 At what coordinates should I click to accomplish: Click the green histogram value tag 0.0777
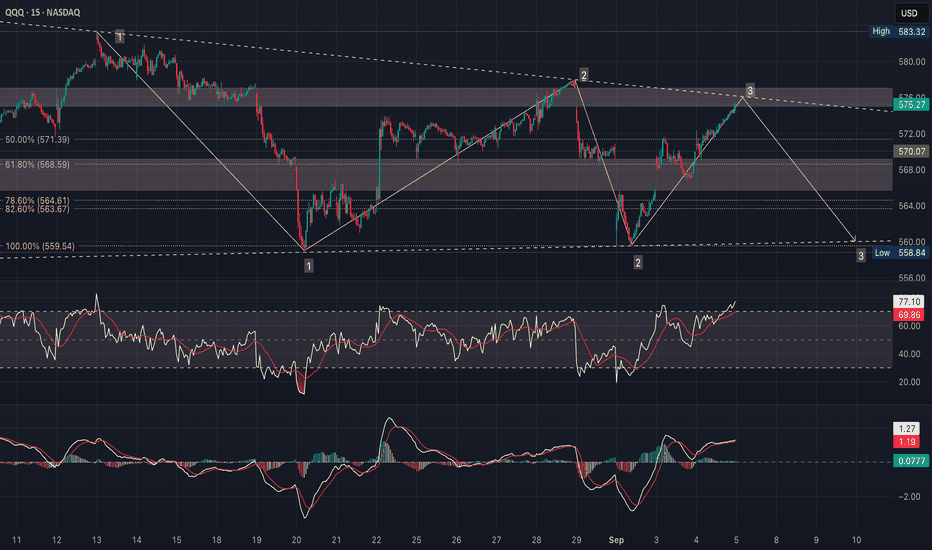911,461
